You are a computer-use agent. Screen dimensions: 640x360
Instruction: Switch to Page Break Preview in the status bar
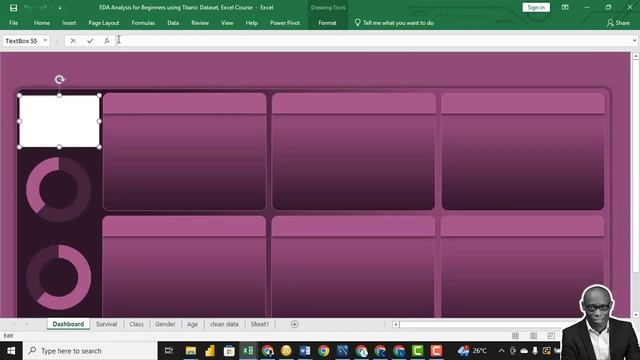[x=551, y=336]
